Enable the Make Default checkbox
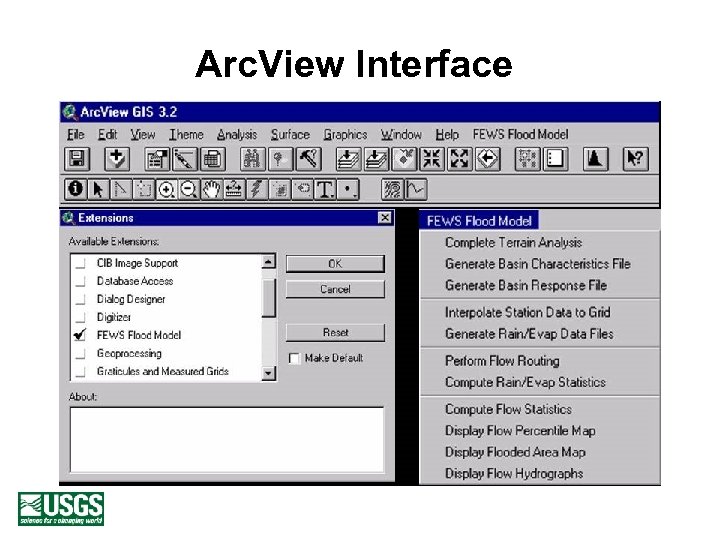Viewport: 720px width, 540px height. [x=294, y=358]
